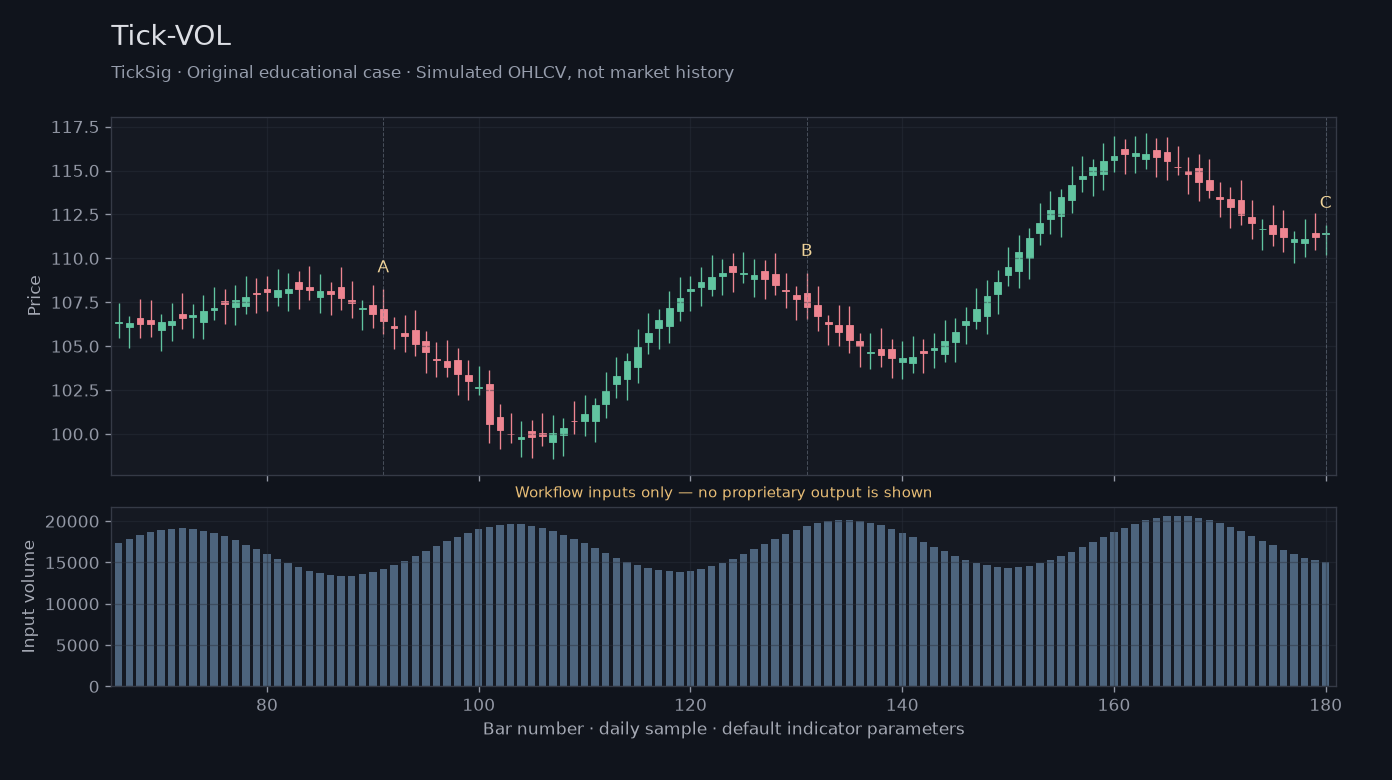The image size is (1392, 780).
Task: Click the Input volume axis label
Action: pos(29,597)
